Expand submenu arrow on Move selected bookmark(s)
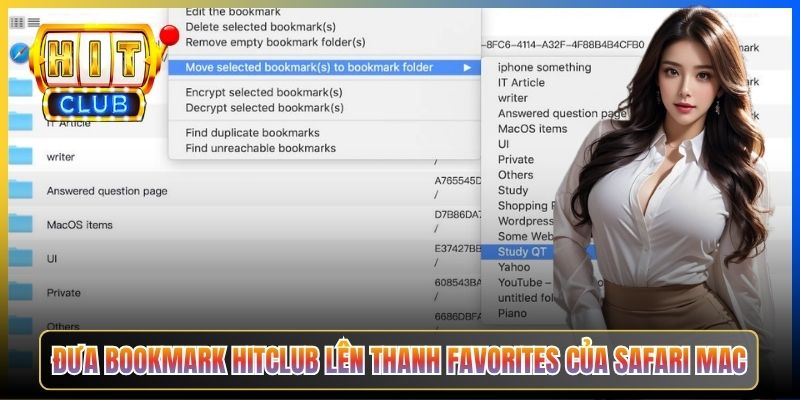The height and width of the screenshot is (400, 800). pos(467,67)
